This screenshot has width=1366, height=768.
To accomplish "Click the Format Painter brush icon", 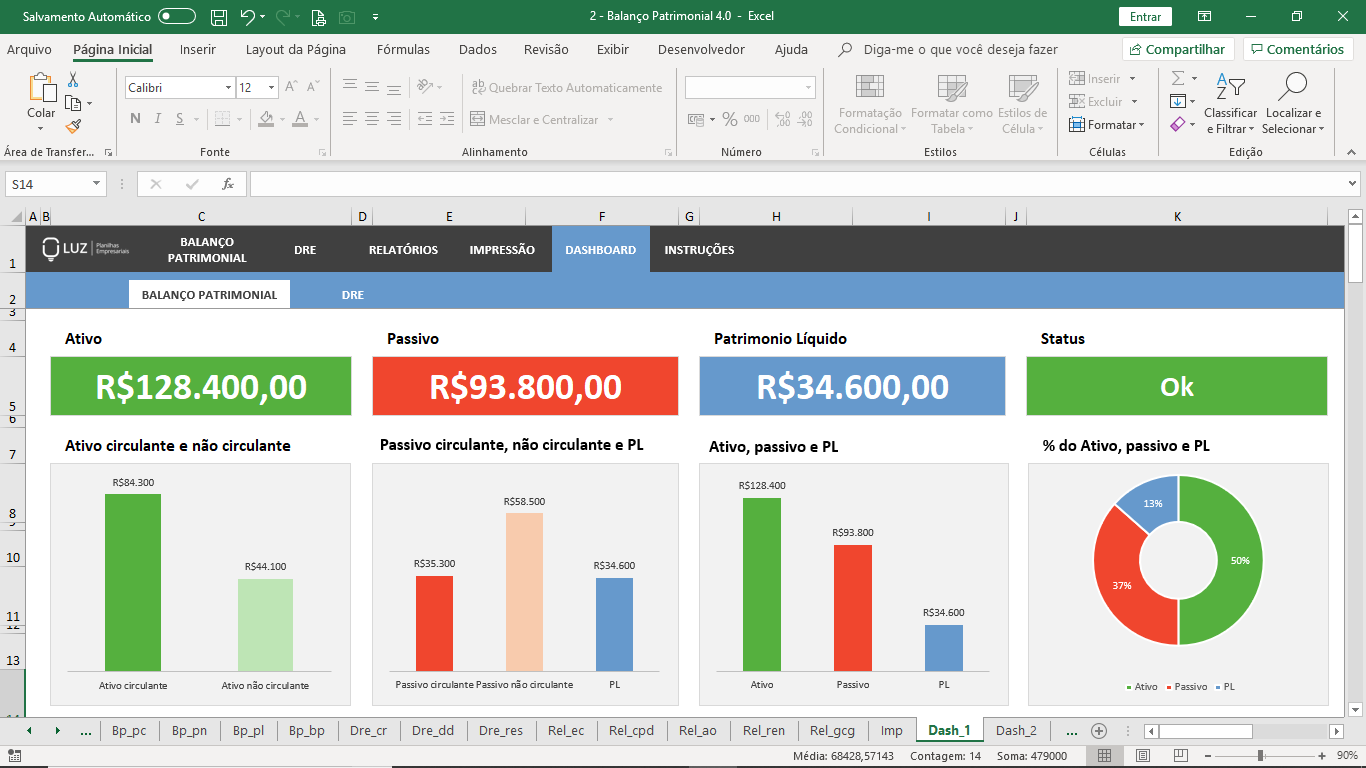I will coord(73,127).
